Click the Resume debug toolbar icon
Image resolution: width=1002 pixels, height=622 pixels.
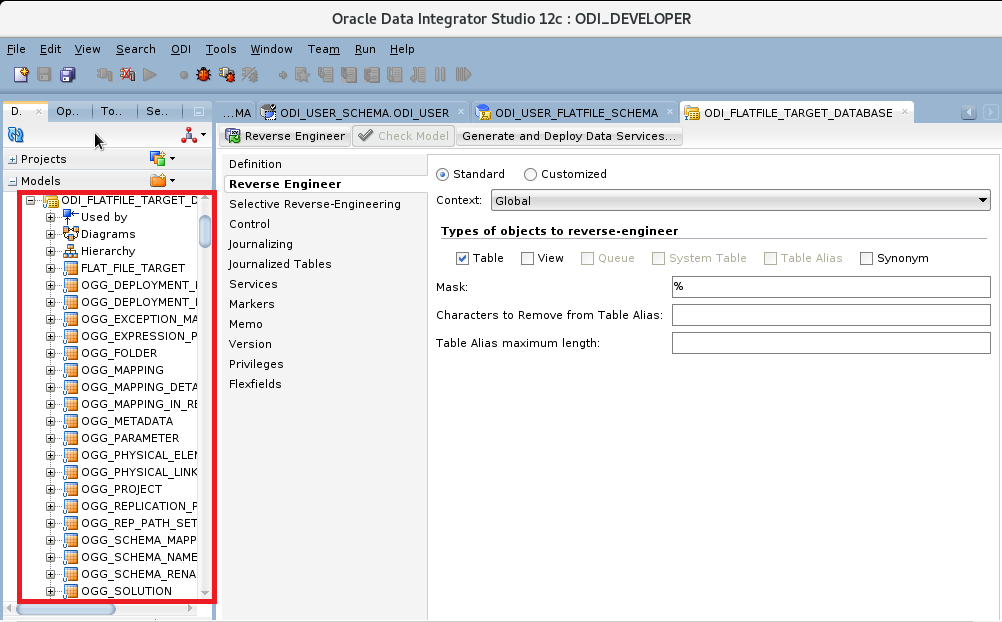[463, 75]
